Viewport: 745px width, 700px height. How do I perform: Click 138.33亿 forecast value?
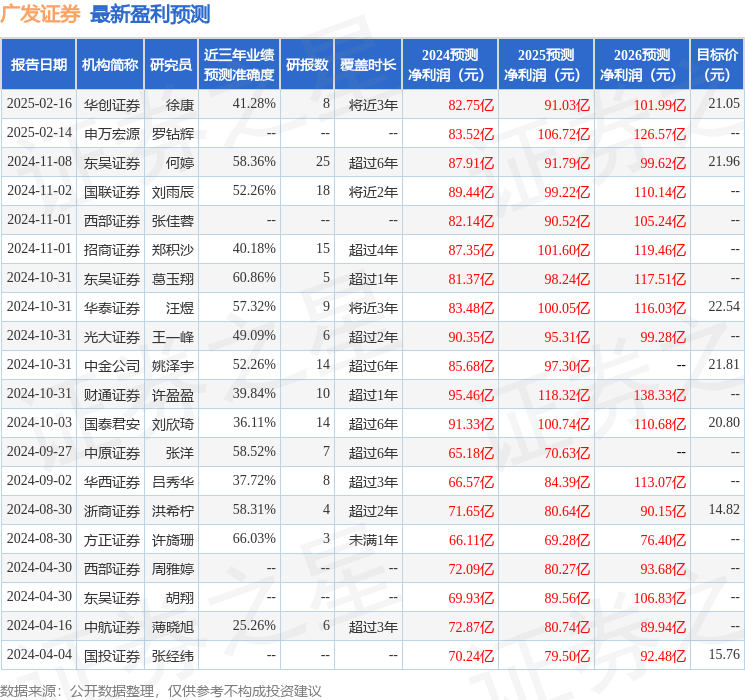[659, 394]
